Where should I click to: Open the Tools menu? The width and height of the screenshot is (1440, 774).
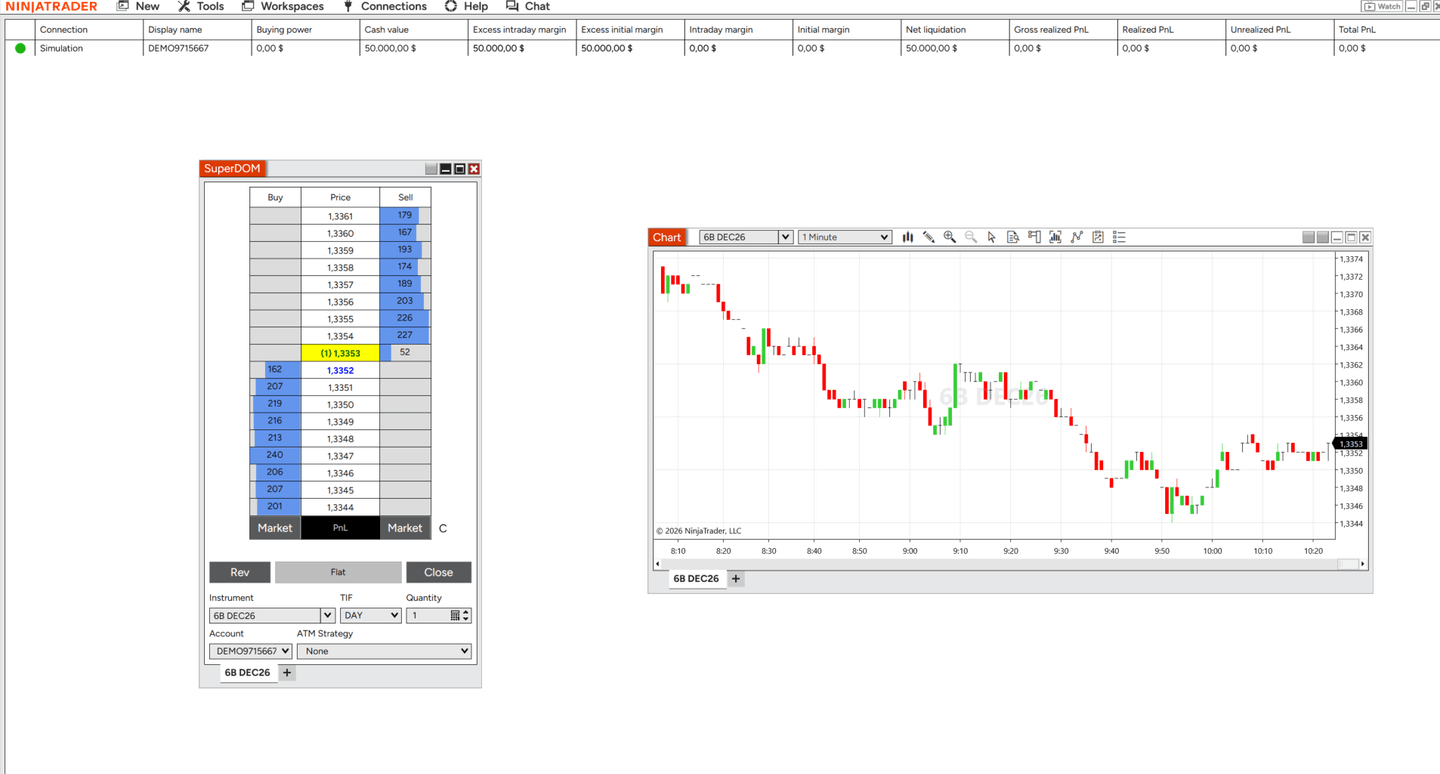tap(201, 6)
